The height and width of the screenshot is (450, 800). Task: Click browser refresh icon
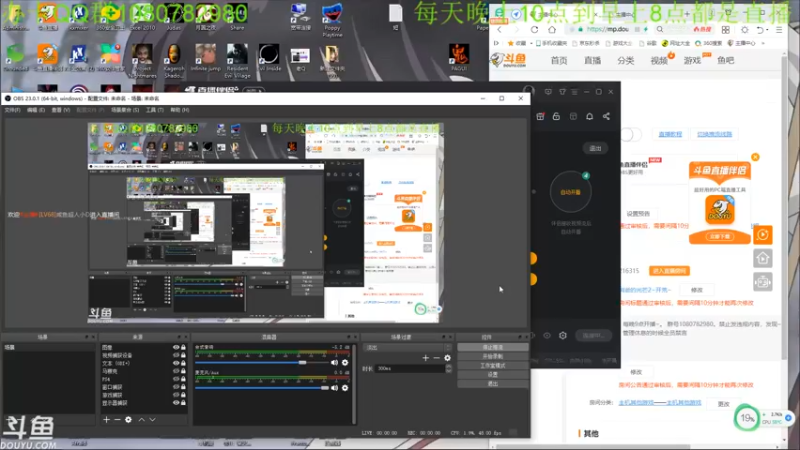(x=534, y=30)
